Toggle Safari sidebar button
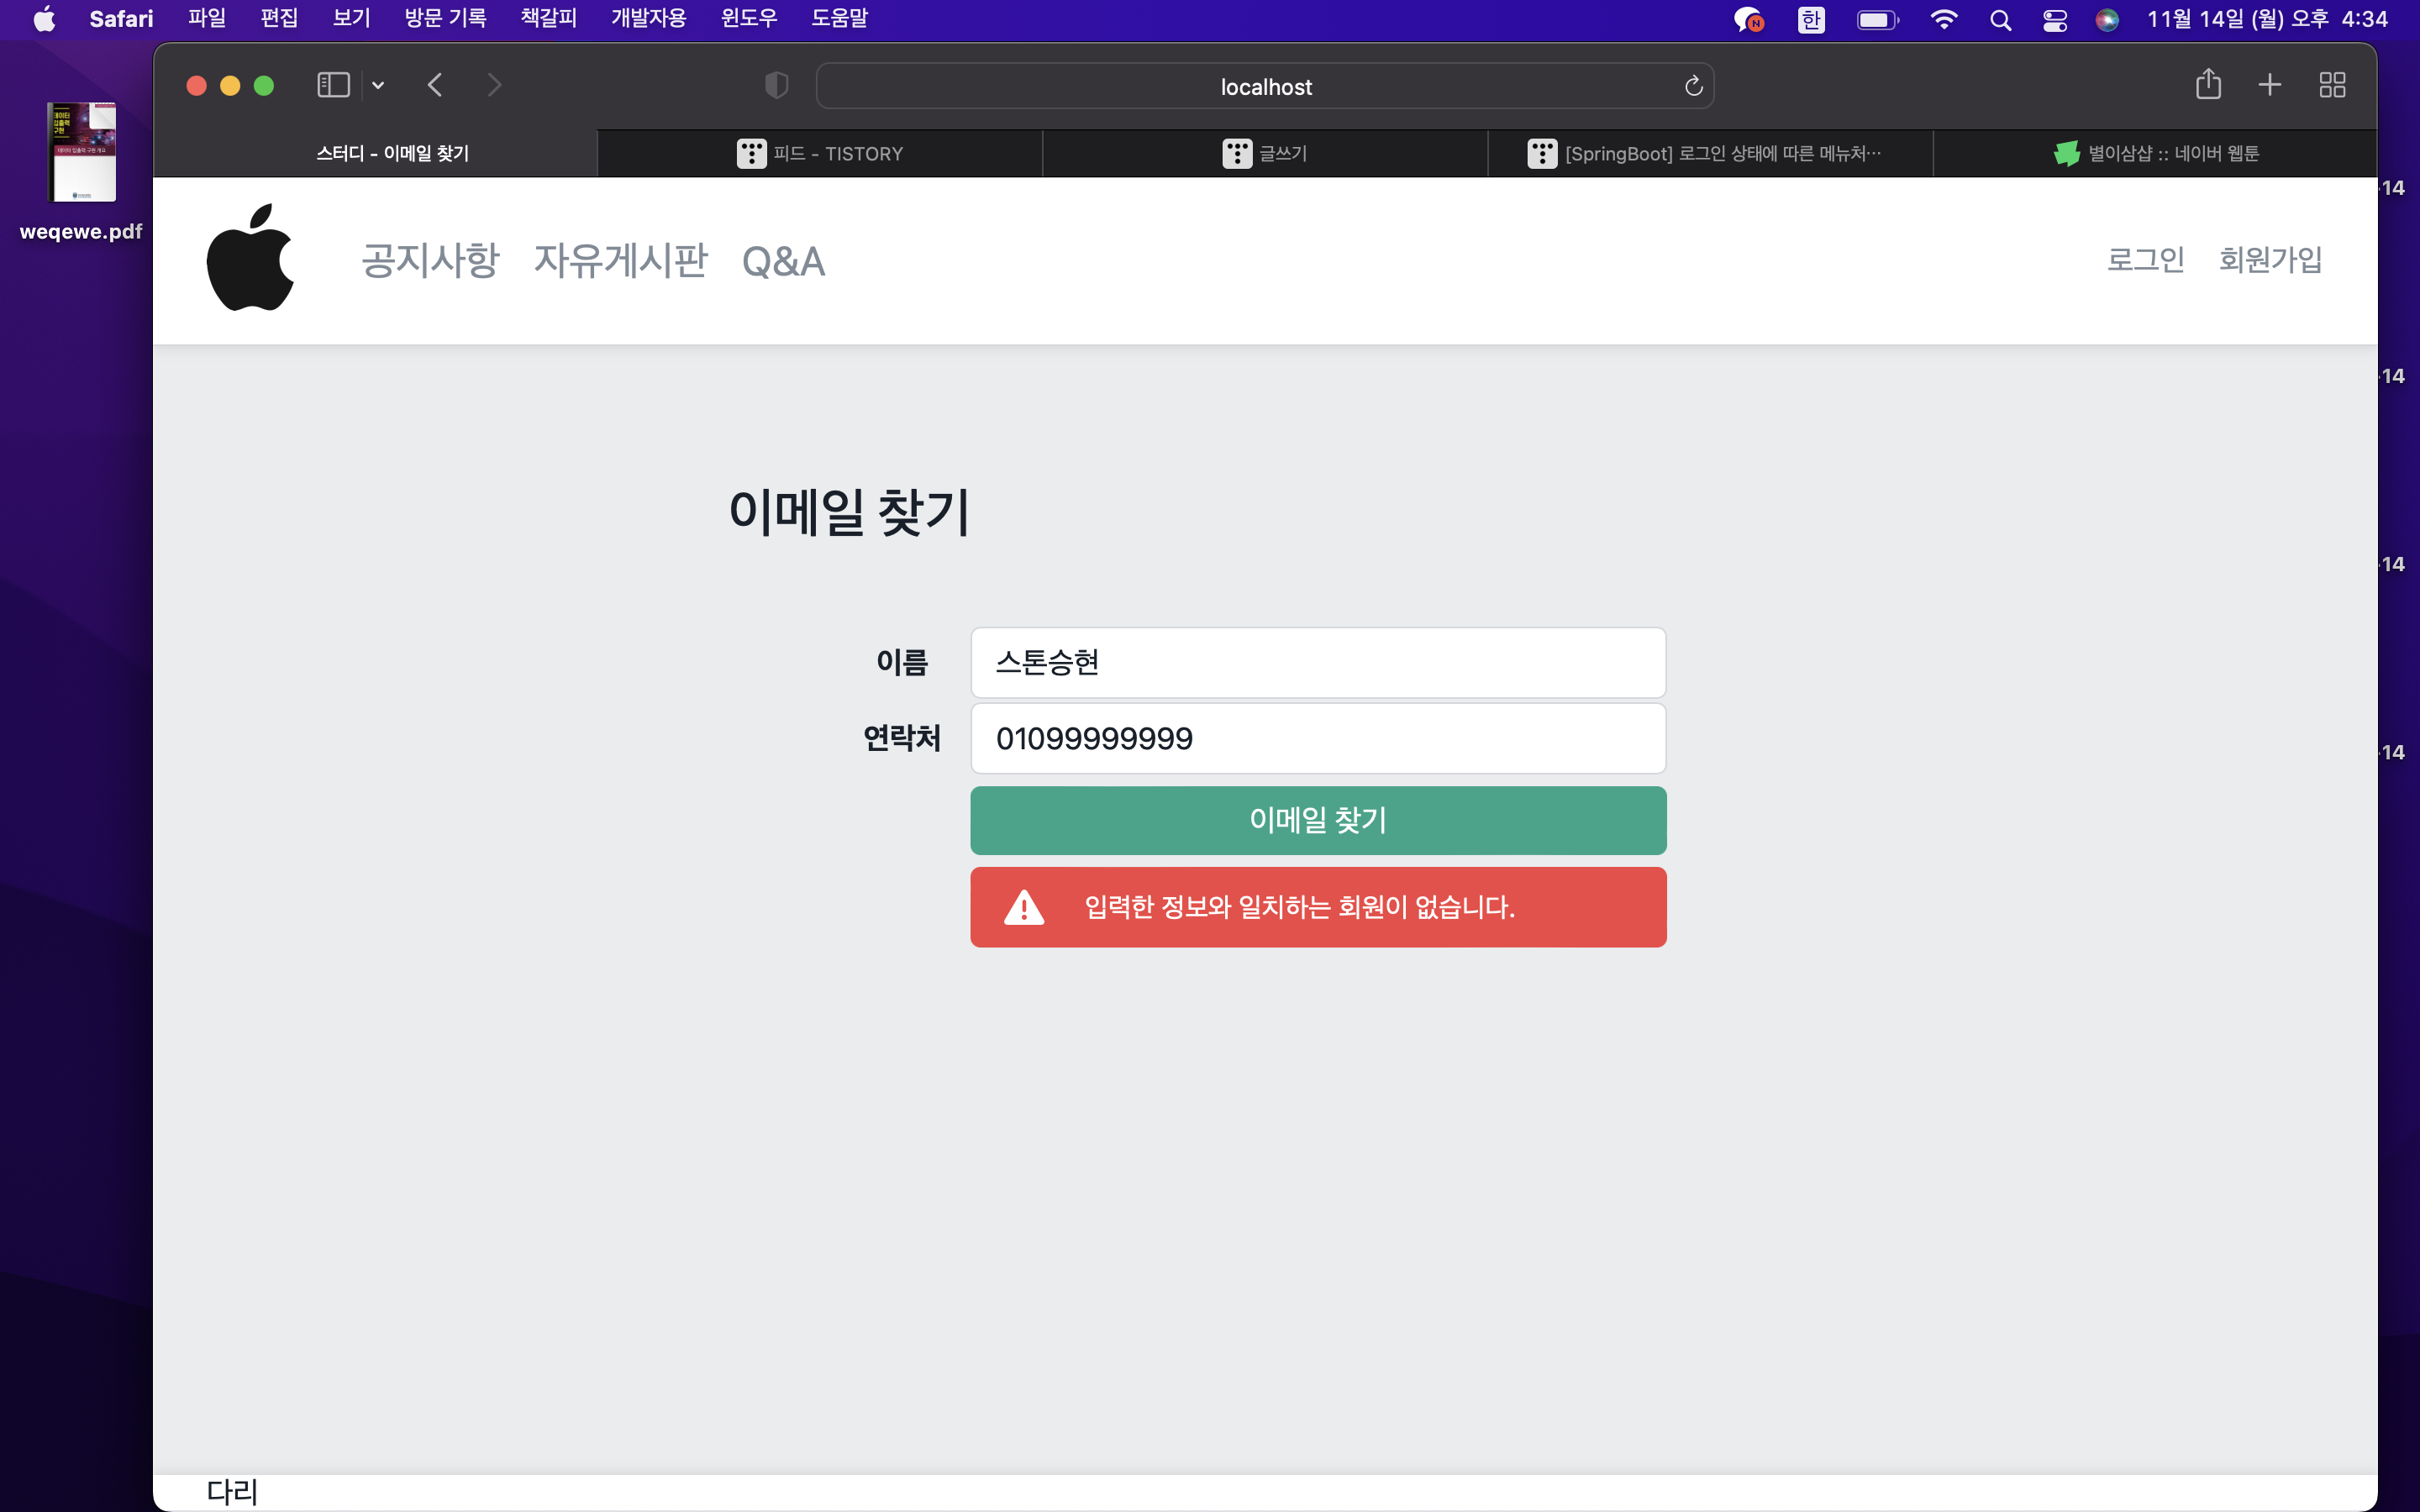The width and height of the screenshot is (2420, 1512). pos(333,85)
